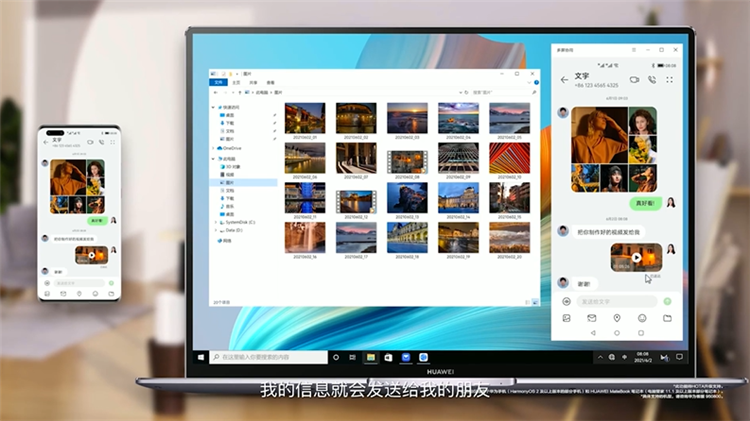Expand the Explorer ribbon chevron
Image resolution: width=750 pixels, height=421 pixels.
coord(529,83)
